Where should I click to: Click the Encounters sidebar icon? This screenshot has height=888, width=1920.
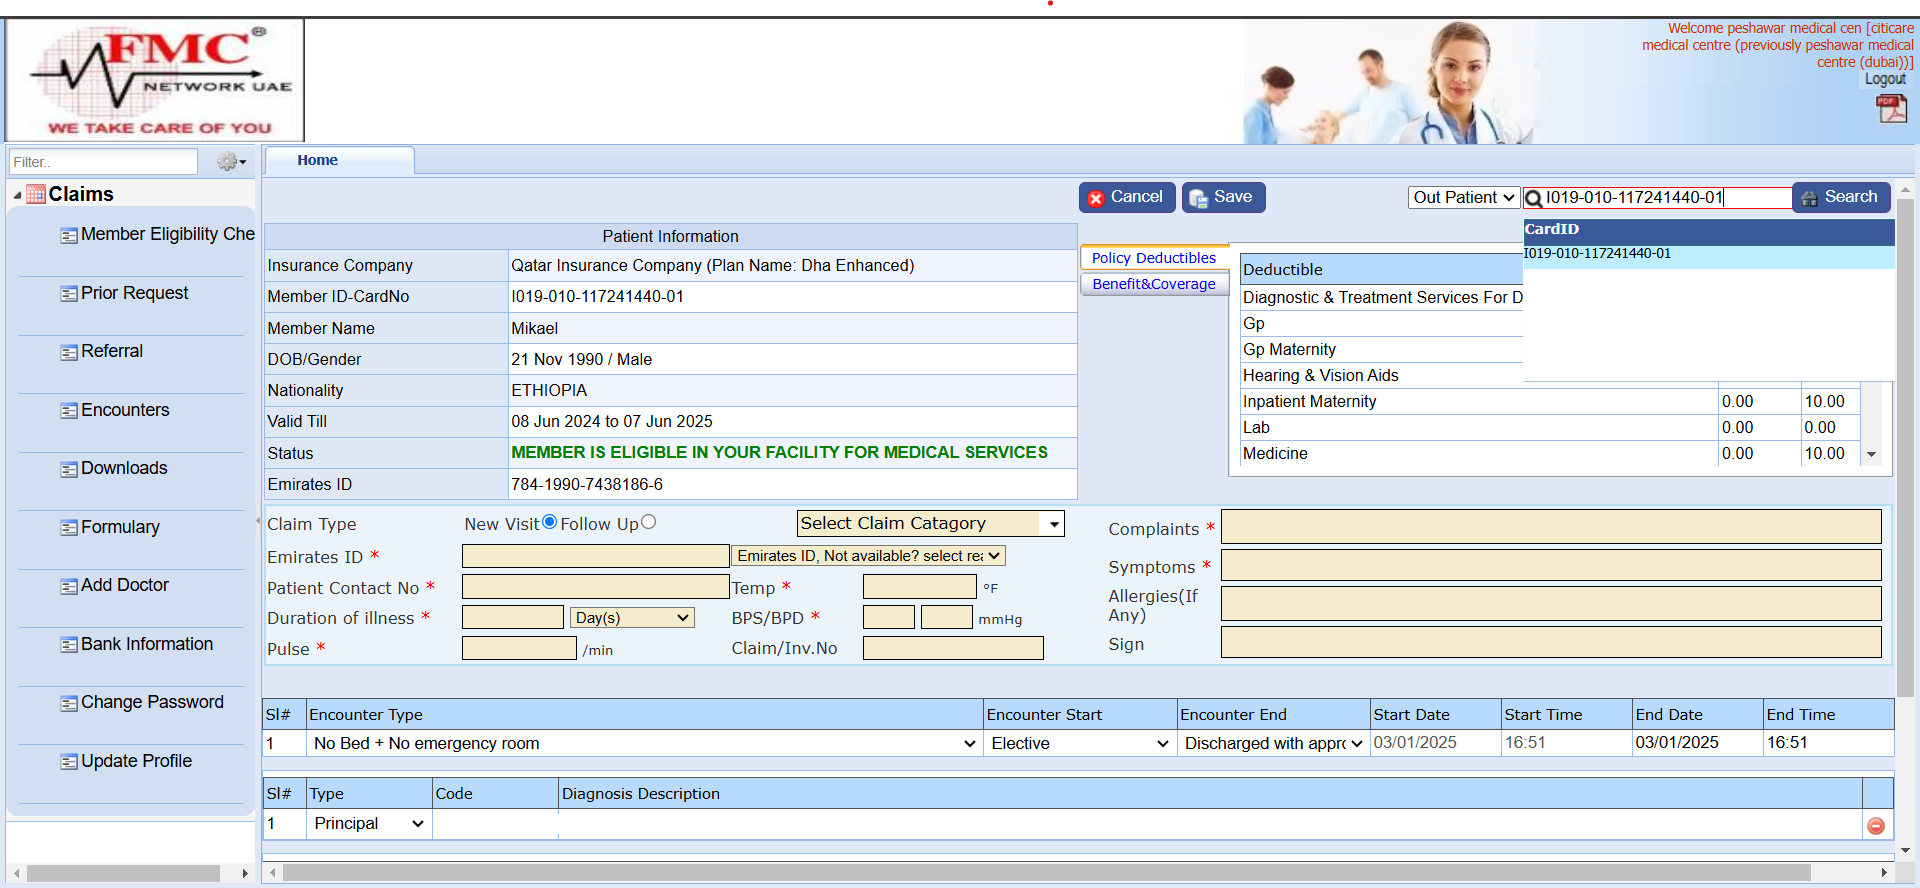click(x=69, y=411)
